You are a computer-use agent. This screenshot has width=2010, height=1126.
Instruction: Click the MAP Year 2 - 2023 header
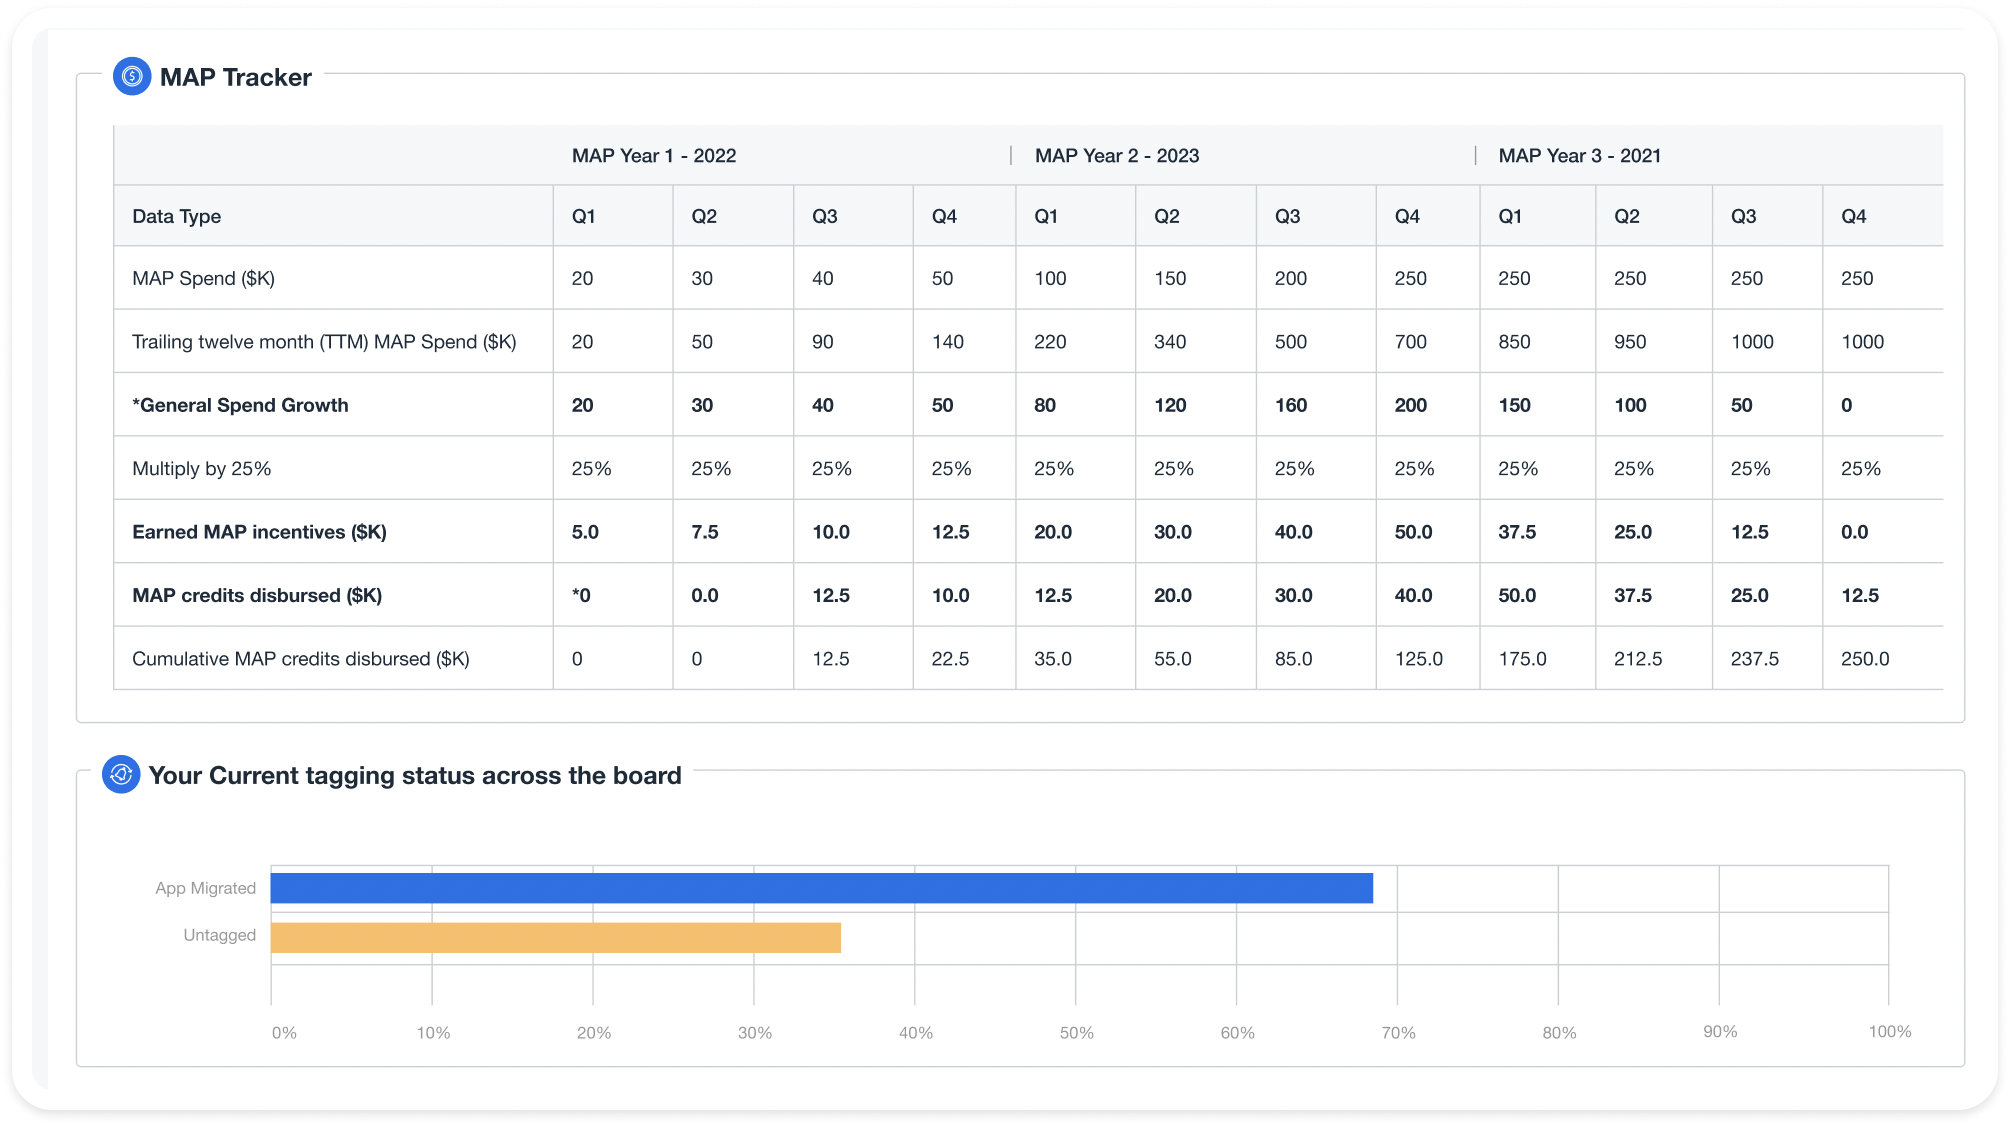tap(1116, 156)
